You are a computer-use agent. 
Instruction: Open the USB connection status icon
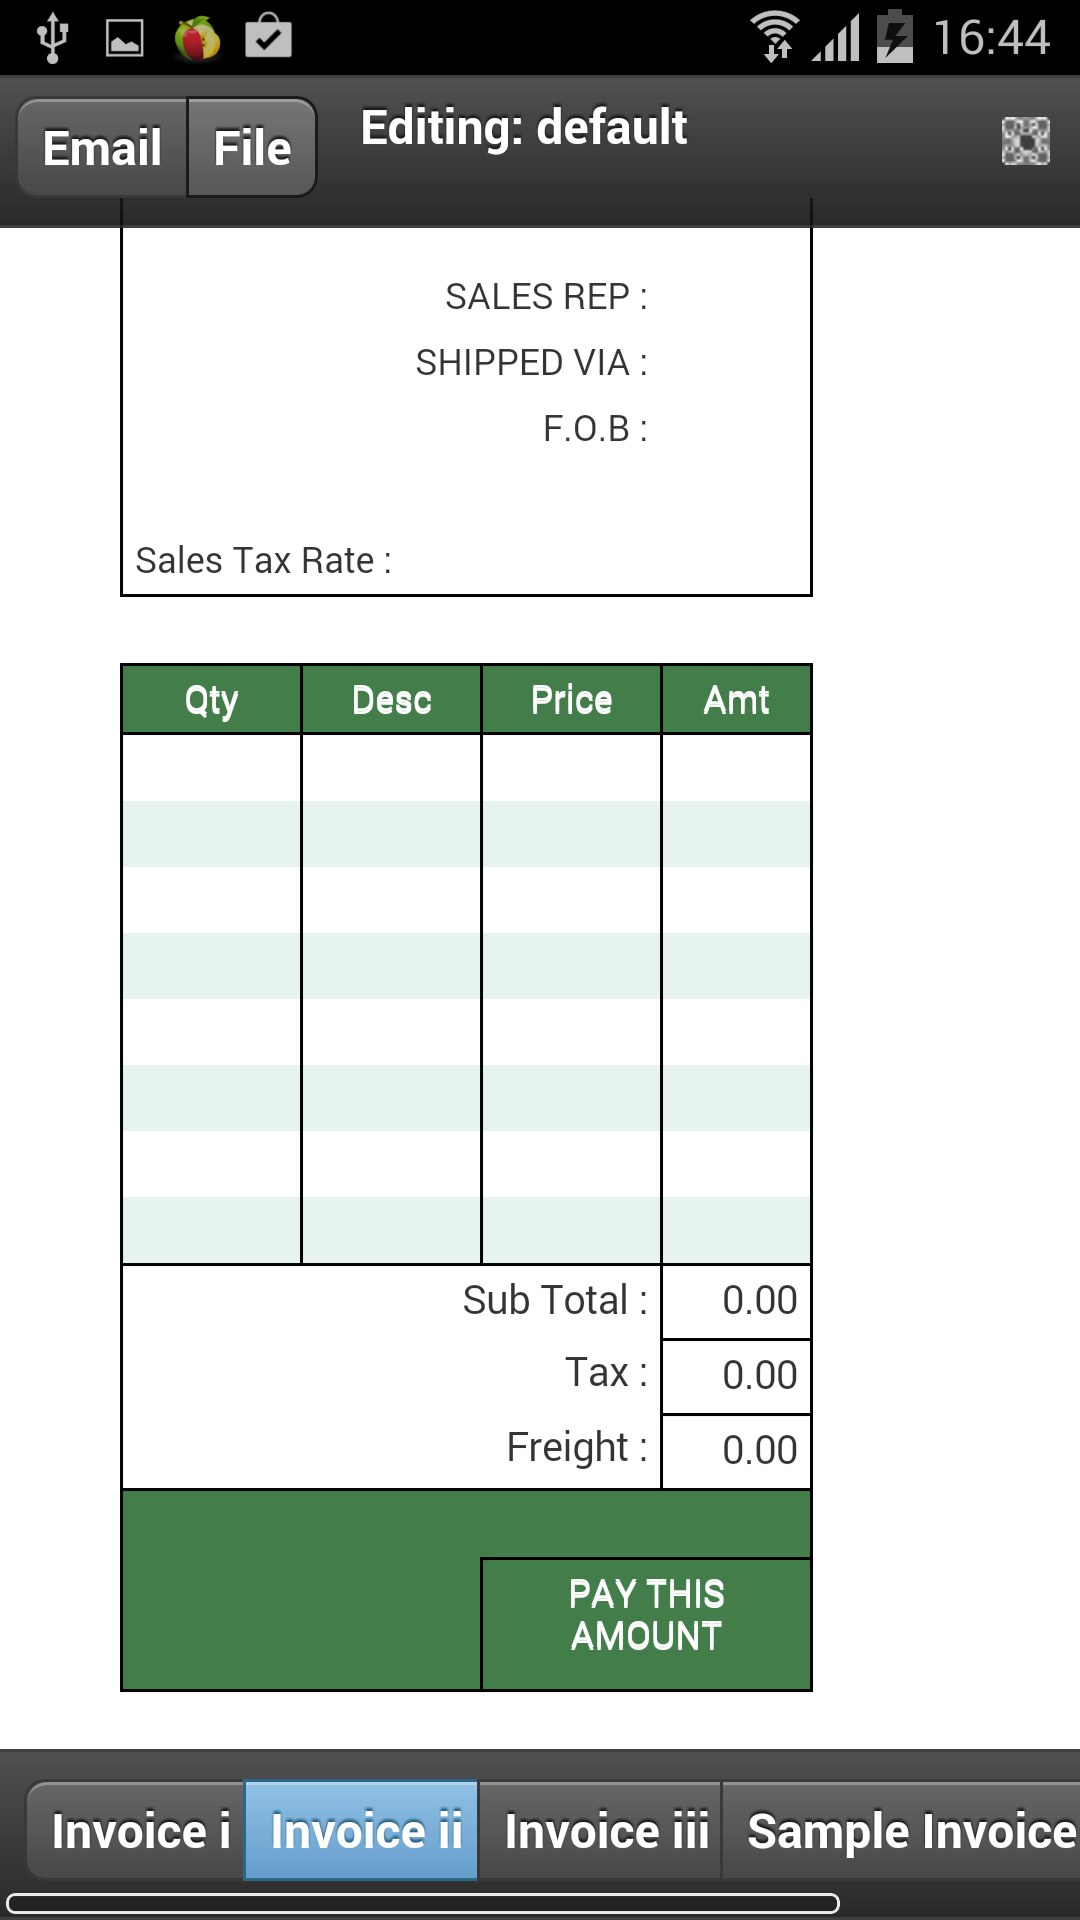tap(52, 38)
